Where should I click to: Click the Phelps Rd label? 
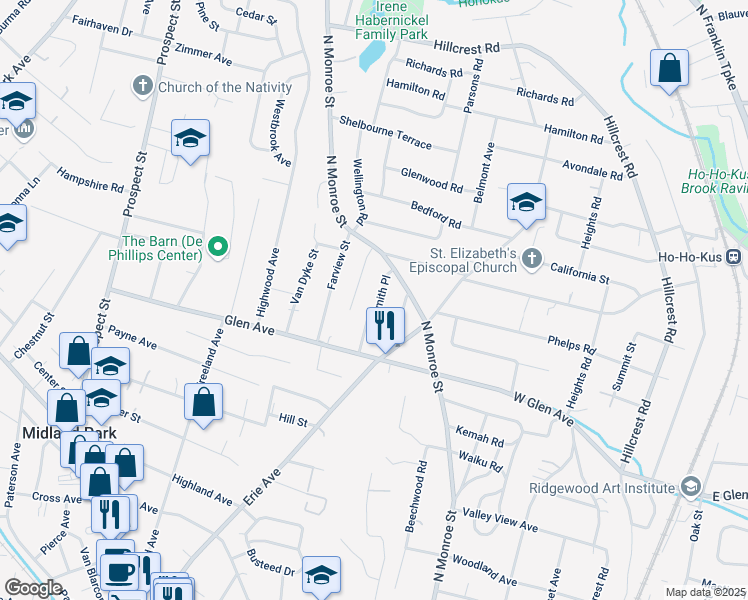click(571, 345)
